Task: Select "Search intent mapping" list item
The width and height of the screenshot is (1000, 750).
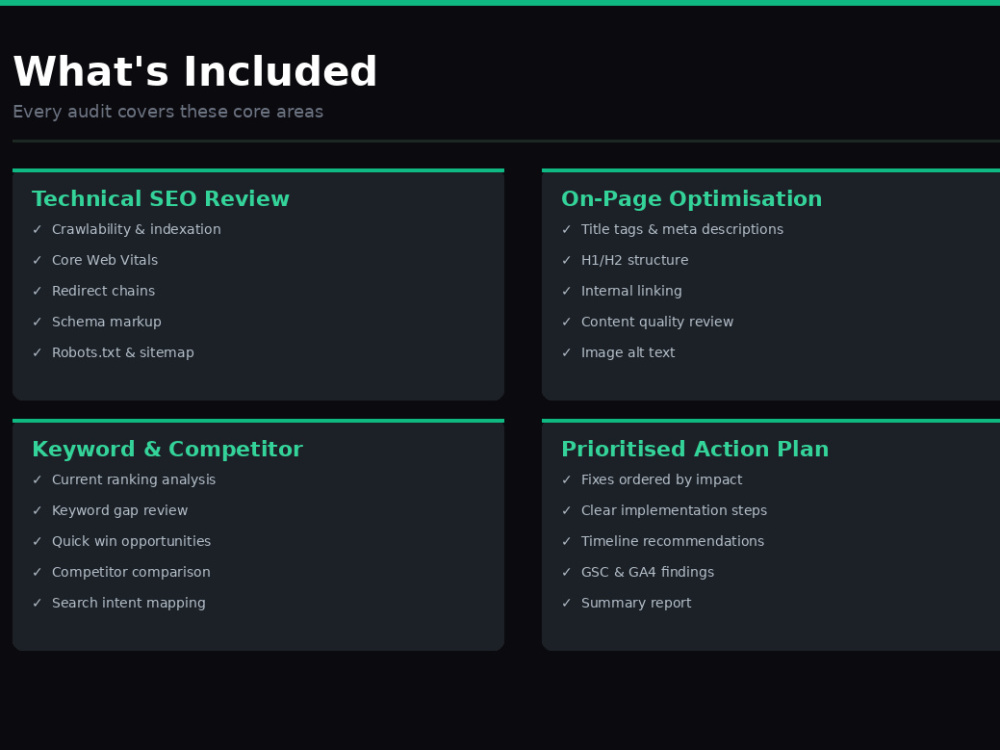Action: tap(129, 603)
